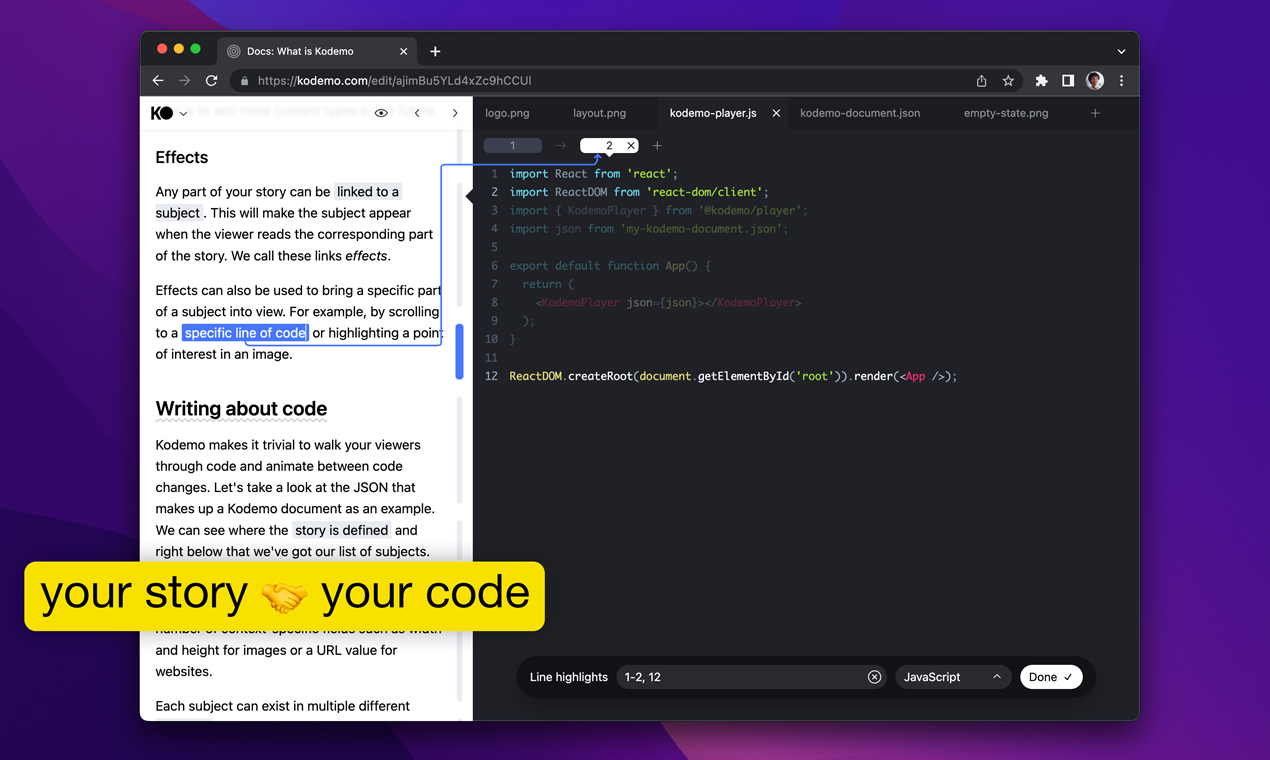Click the 'Writing about code' heading

(x=241, y=409)
